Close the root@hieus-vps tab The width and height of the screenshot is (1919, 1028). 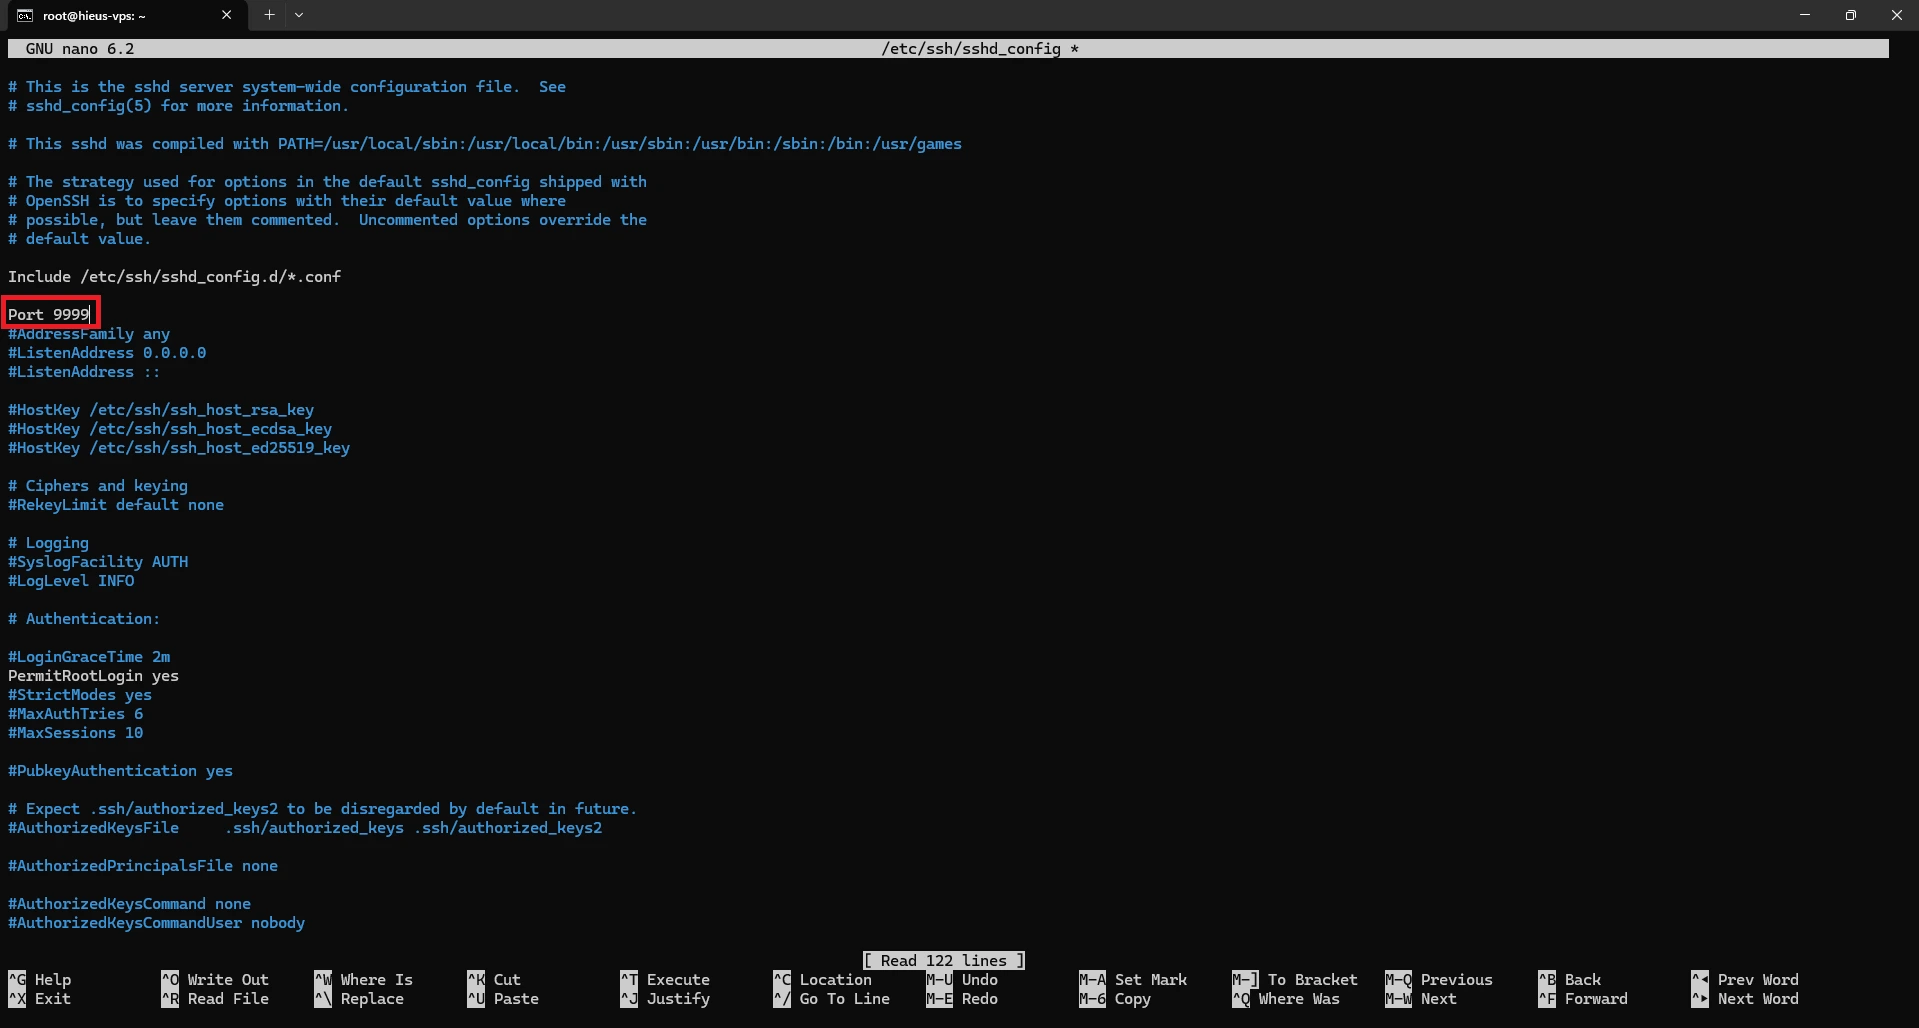coord(226,15)
